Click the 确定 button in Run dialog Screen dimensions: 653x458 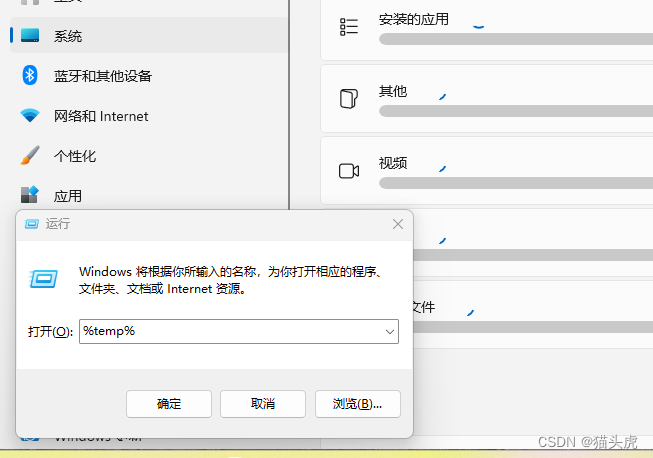click(x=169, y=404)
